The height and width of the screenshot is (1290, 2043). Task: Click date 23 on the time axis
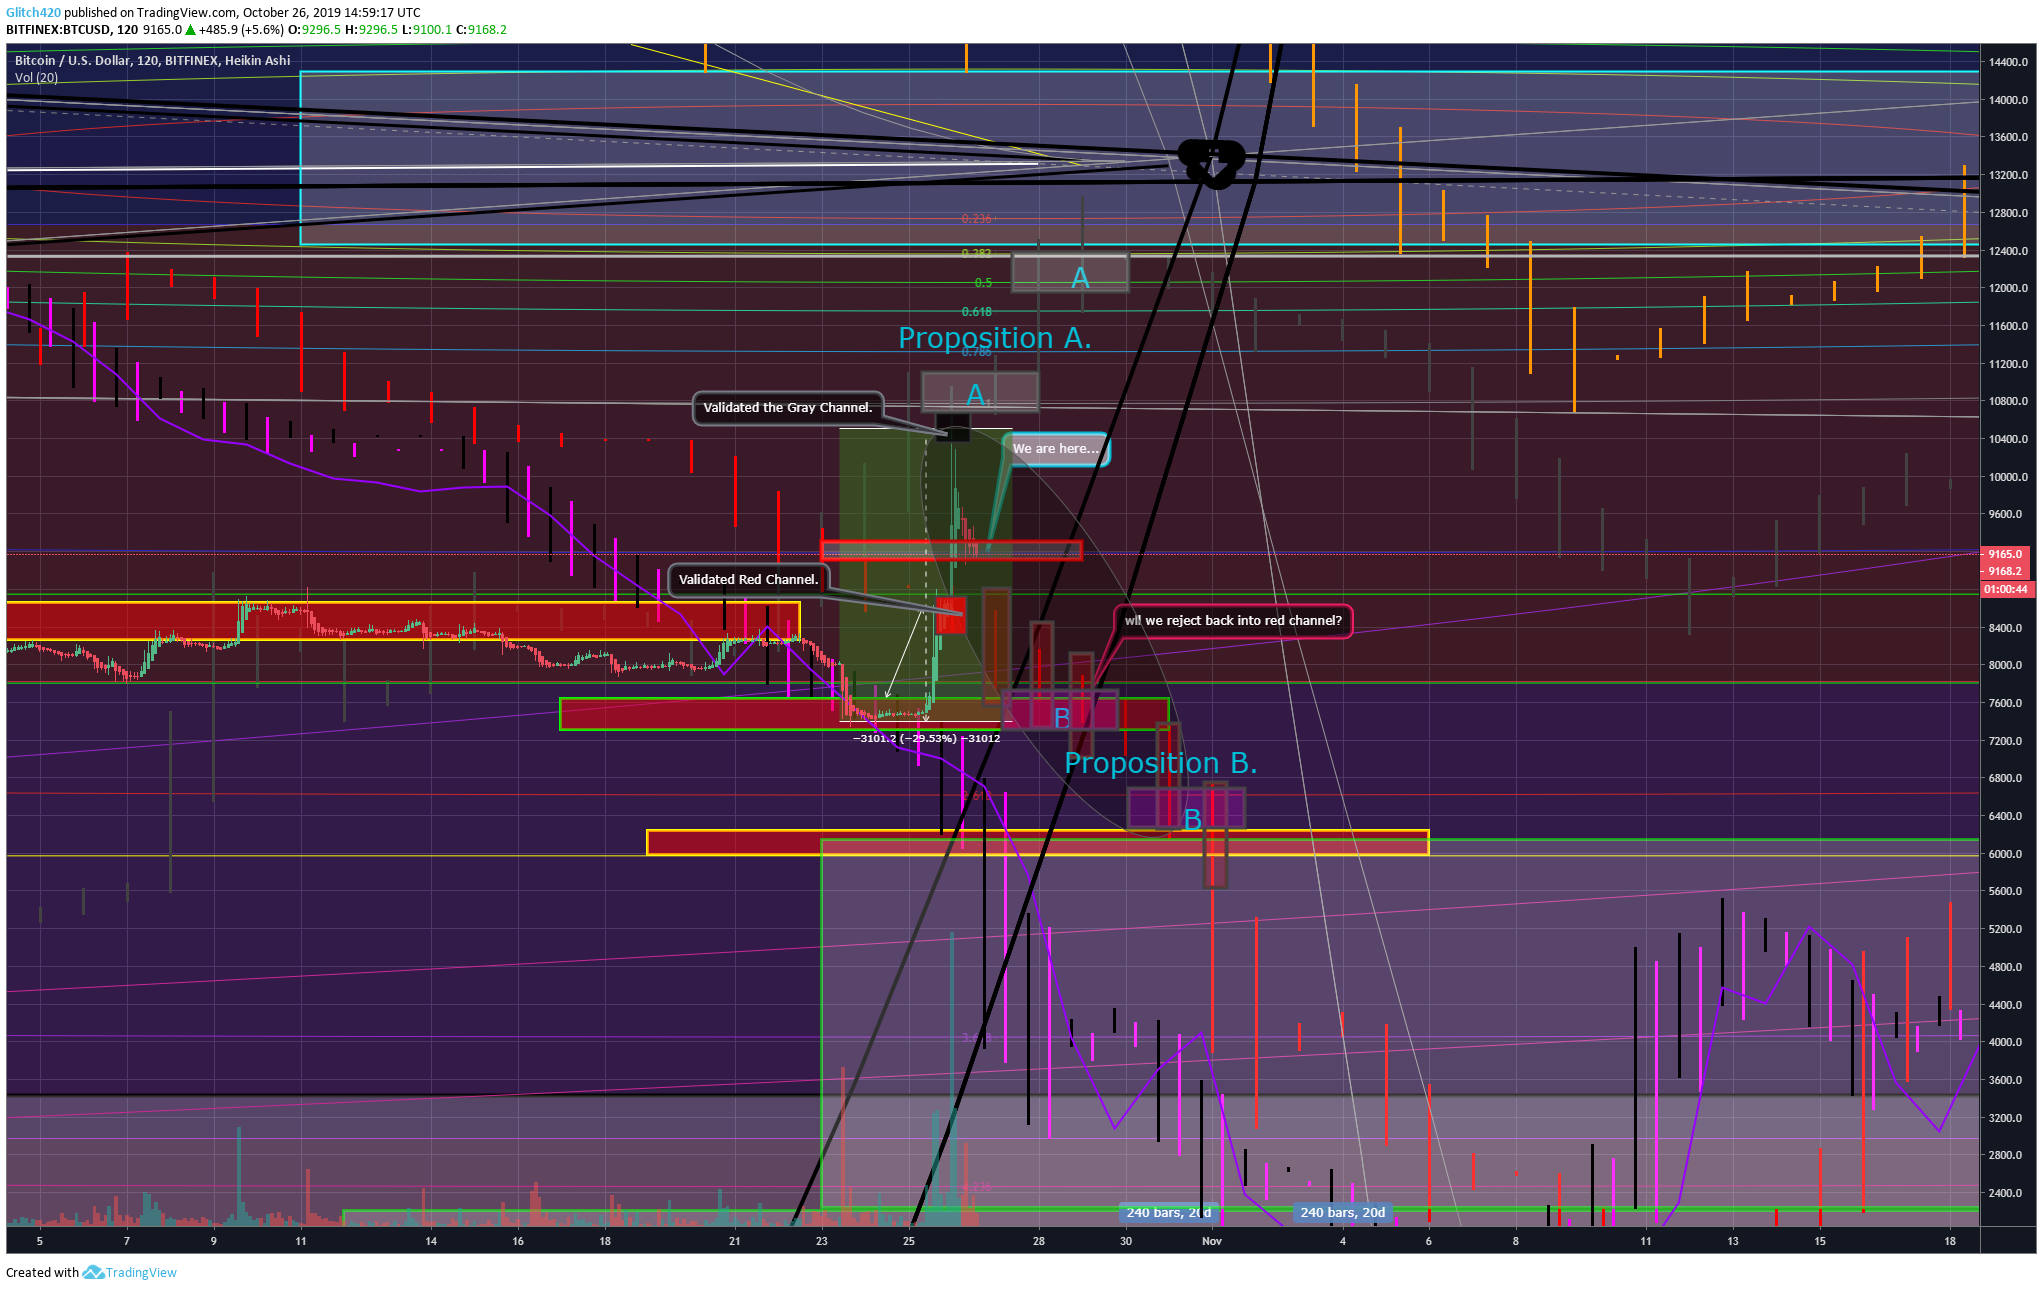click(822, 1241)
